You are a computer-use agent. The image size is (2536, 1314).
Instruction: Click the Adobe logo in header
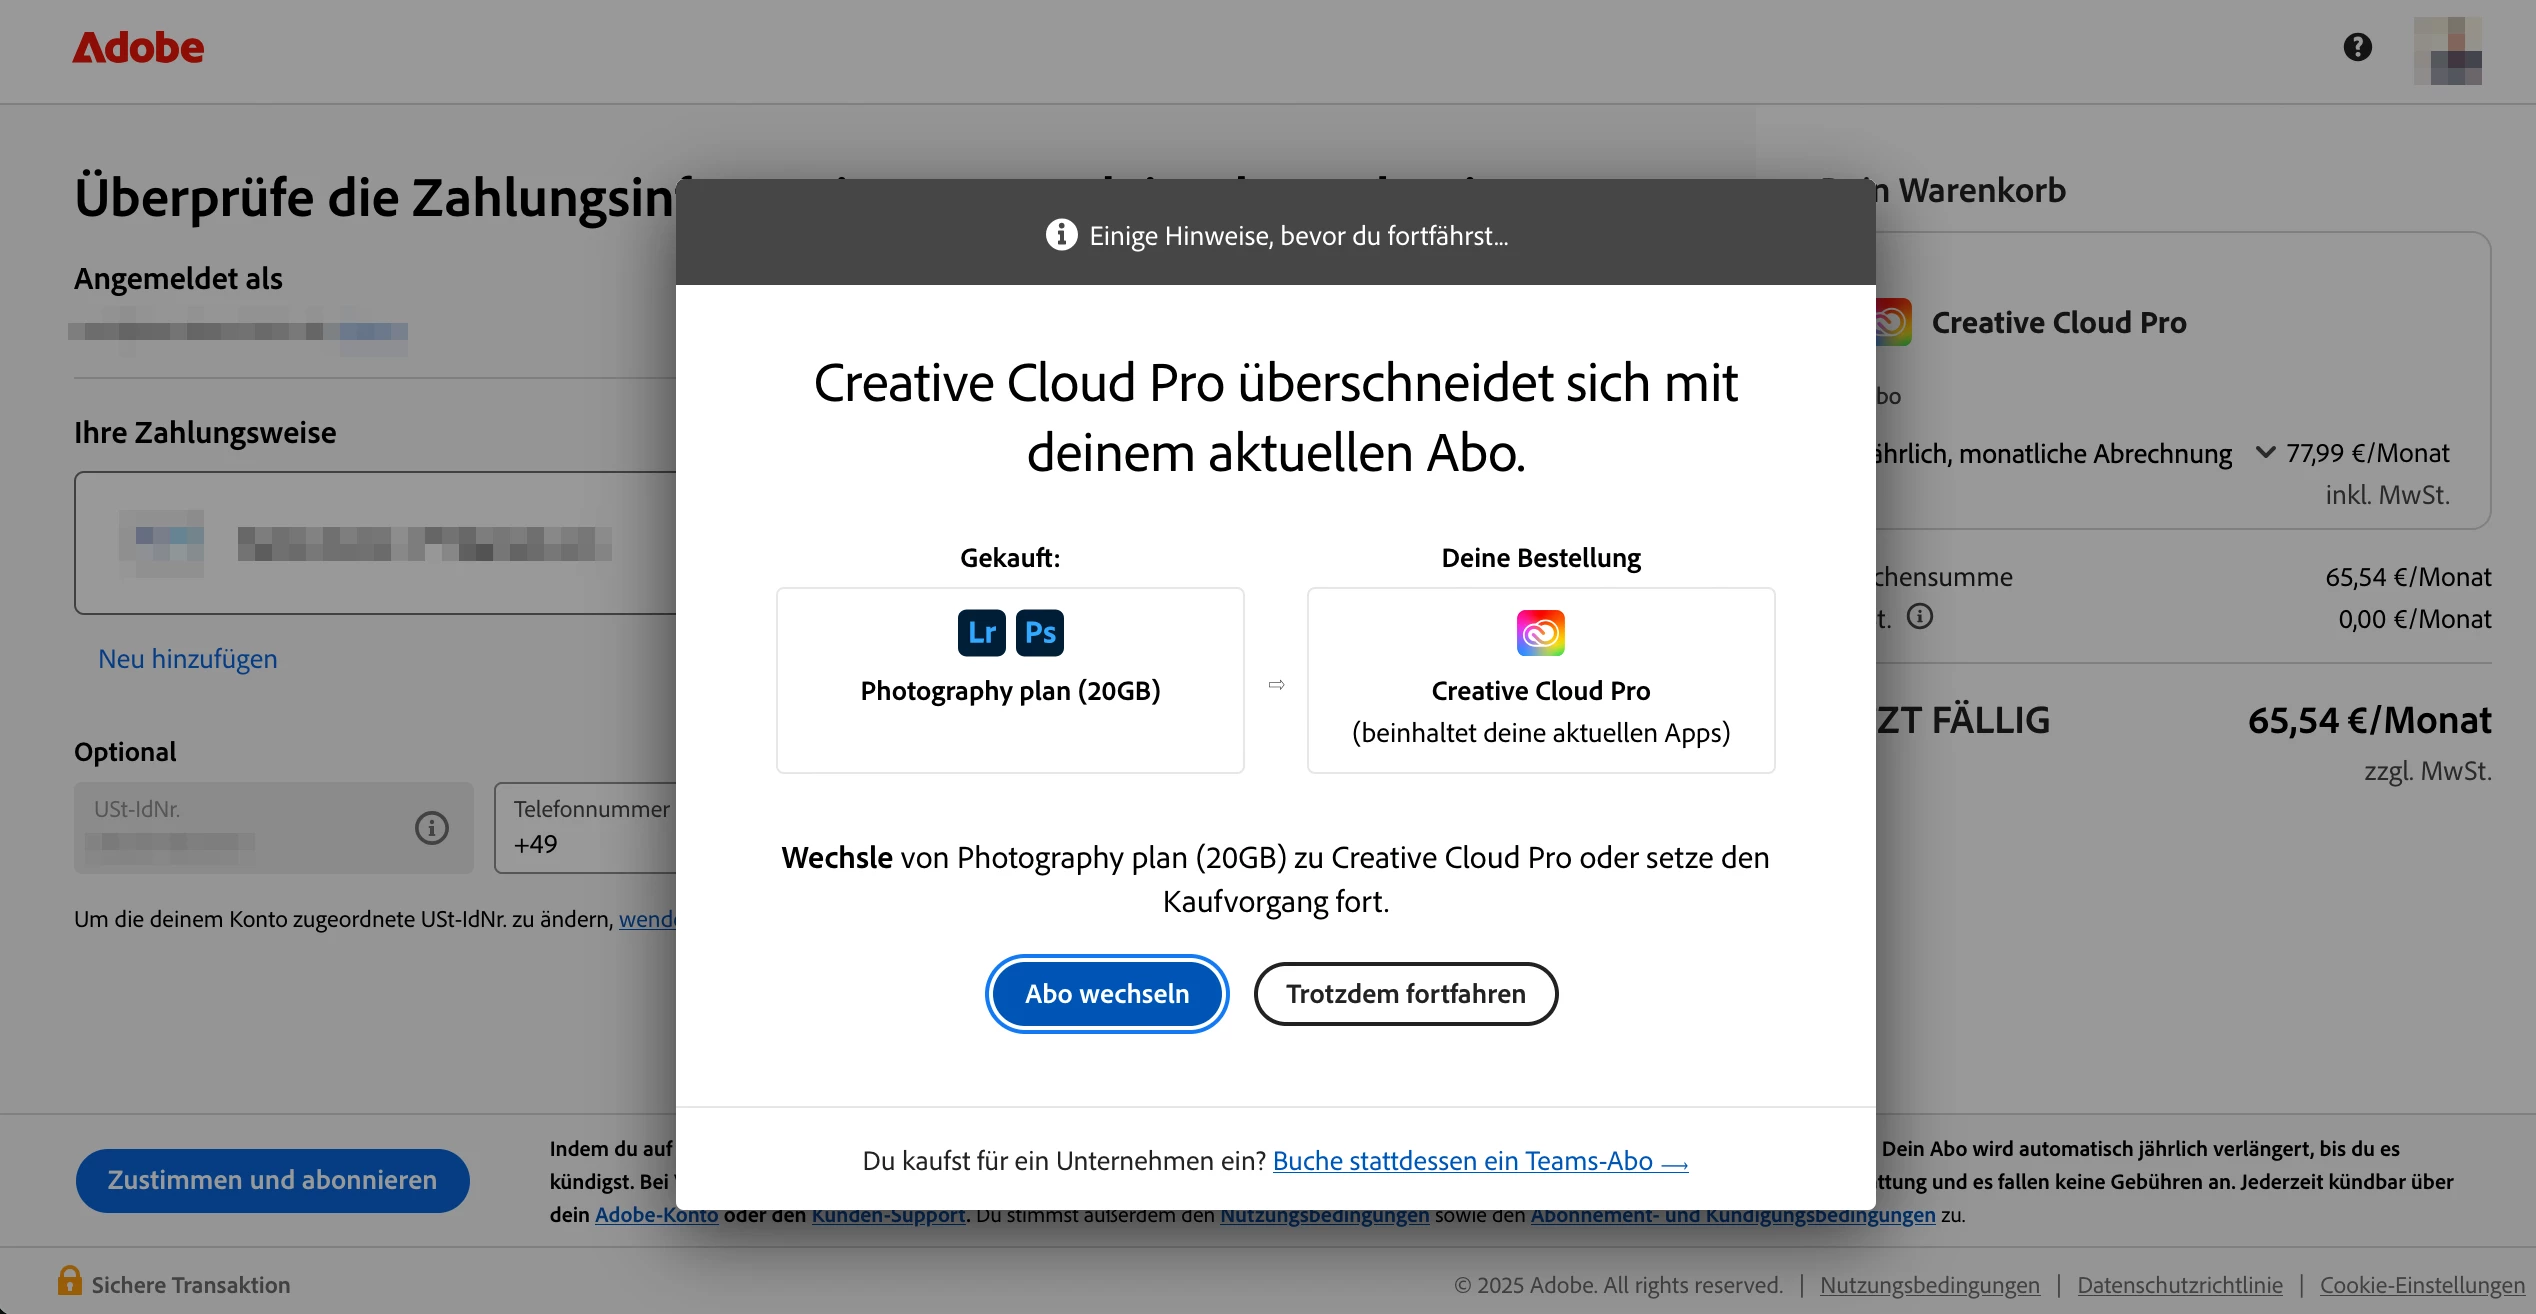pos(138,48)
